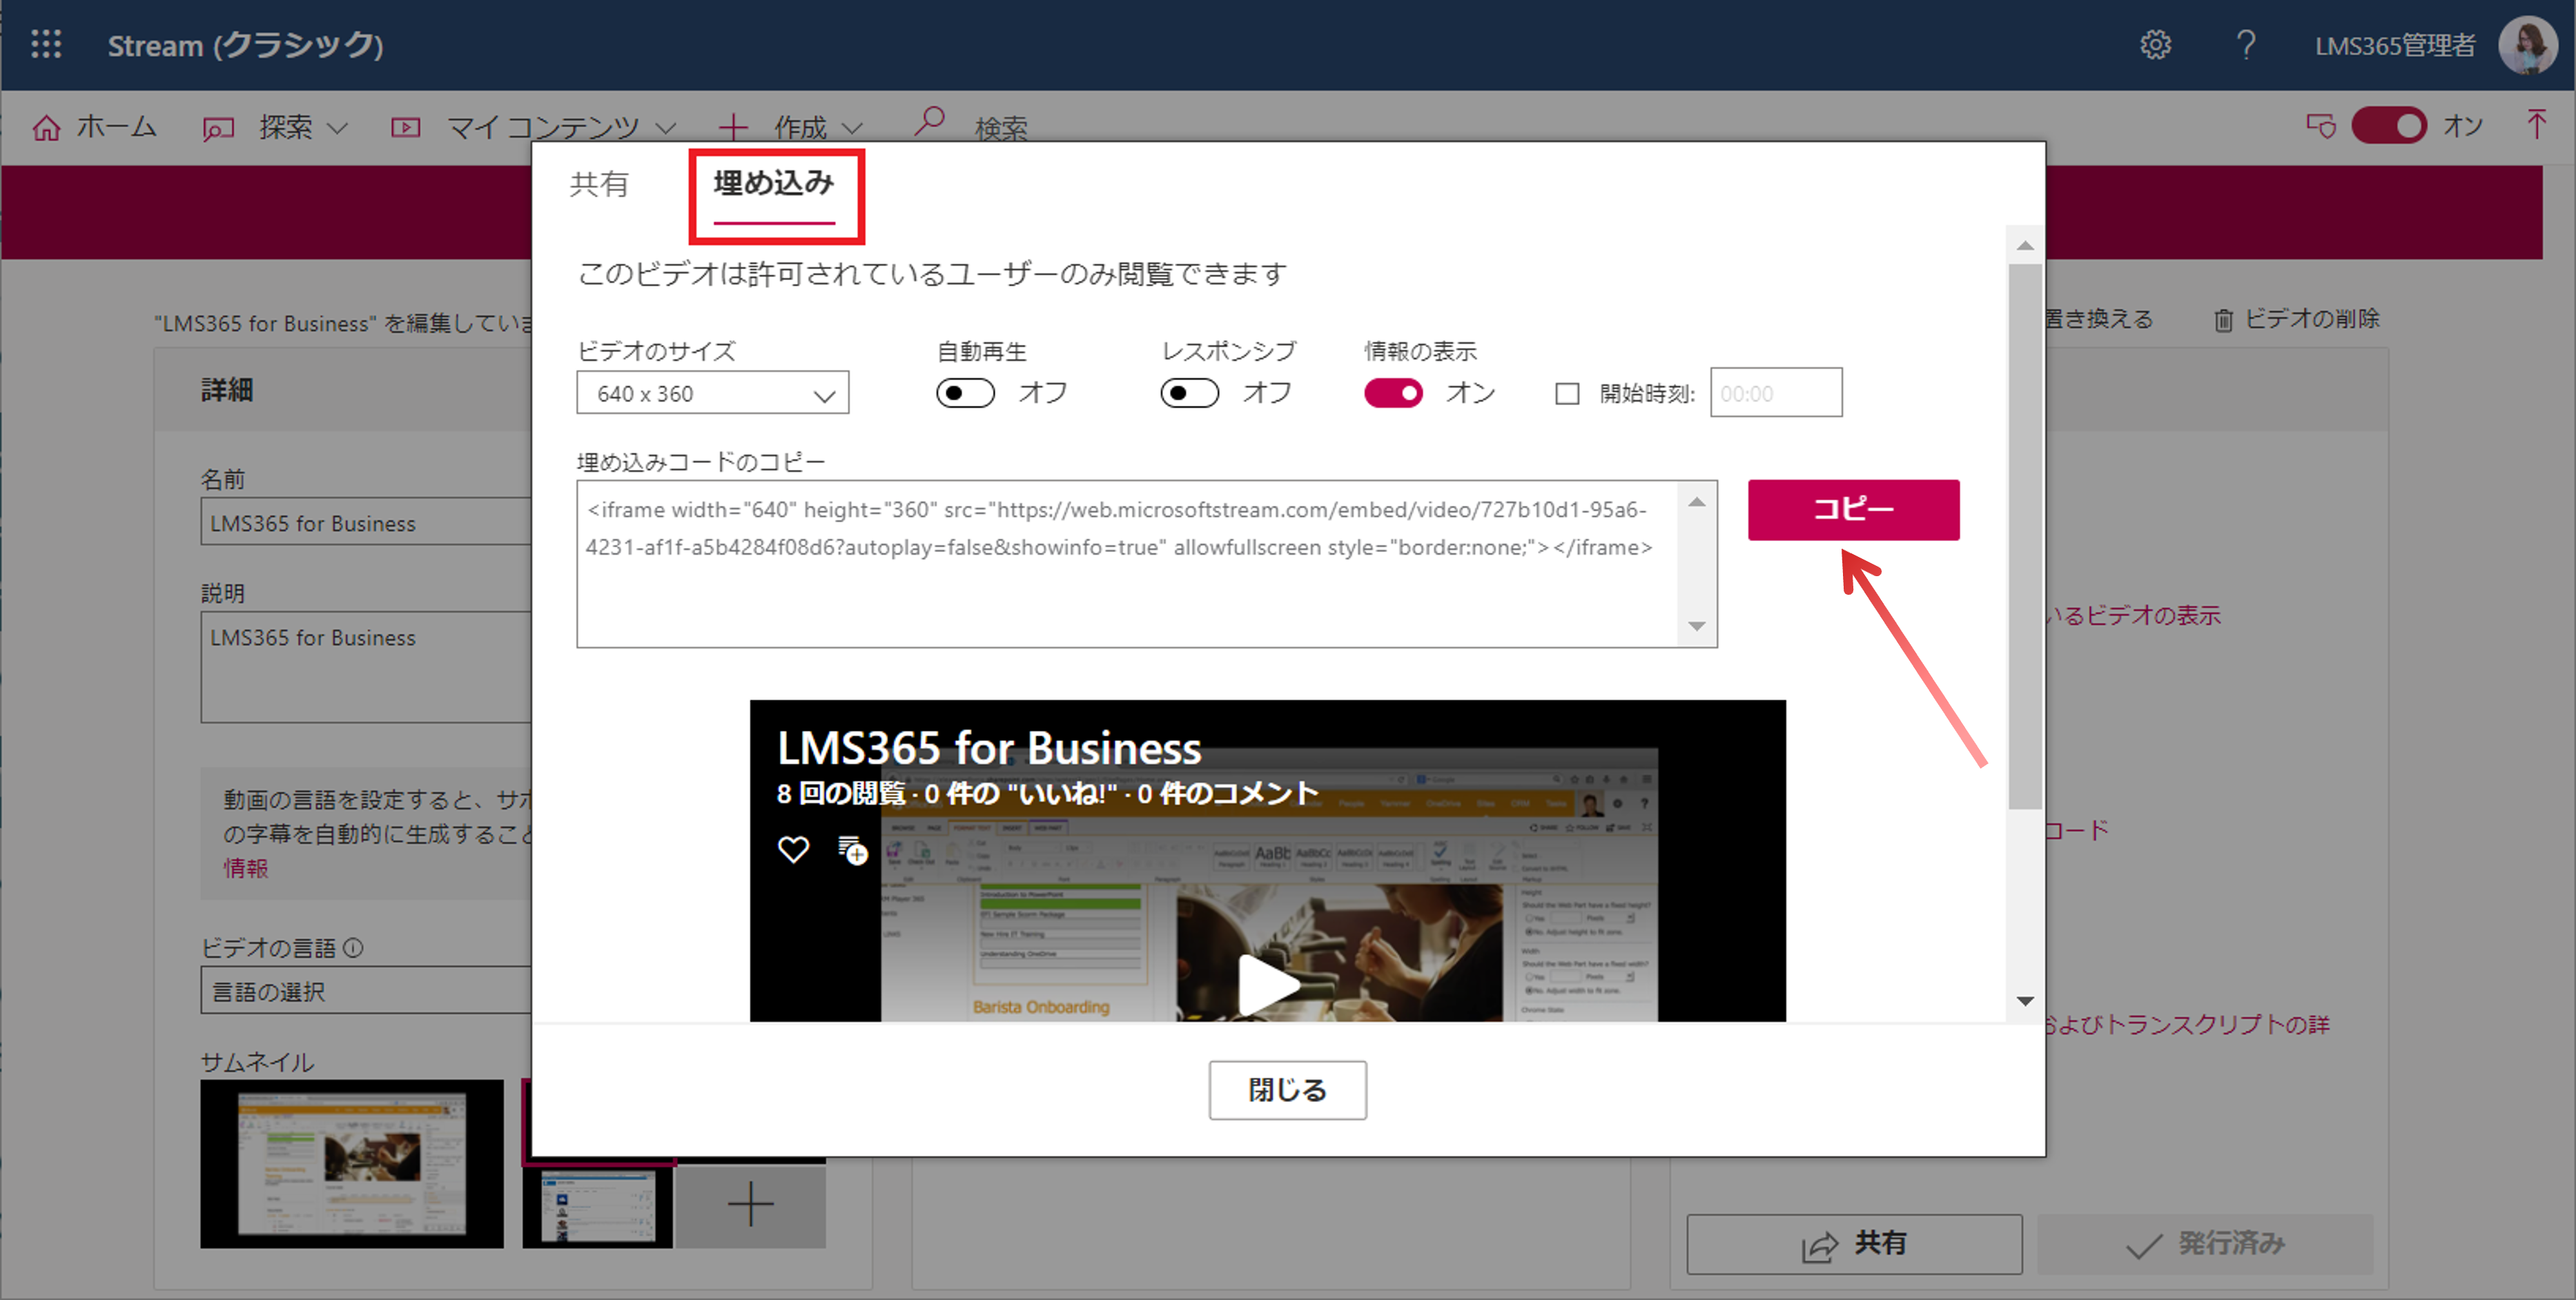Viewport: 2576px width, 1300px height.
Task: Open the ビデオのサイズ 640 x 360 dropdown
Action: point(712,393)
